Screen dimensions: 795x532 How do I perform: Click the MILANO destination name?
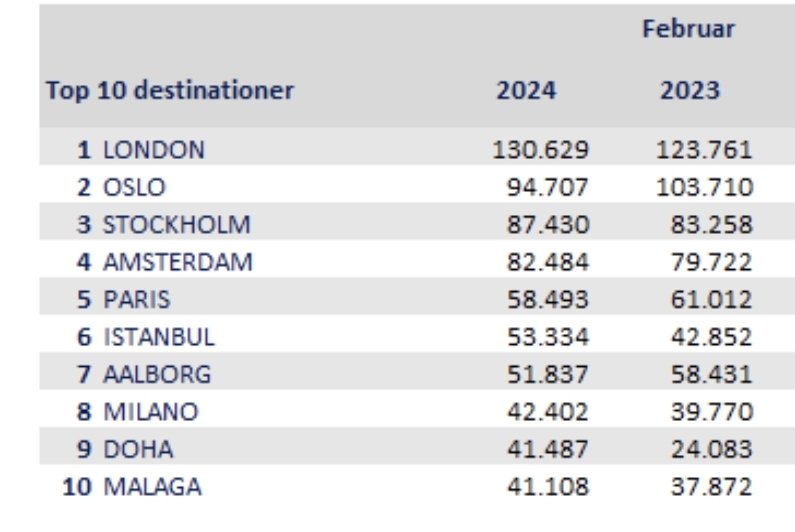[x=150, y=412]
